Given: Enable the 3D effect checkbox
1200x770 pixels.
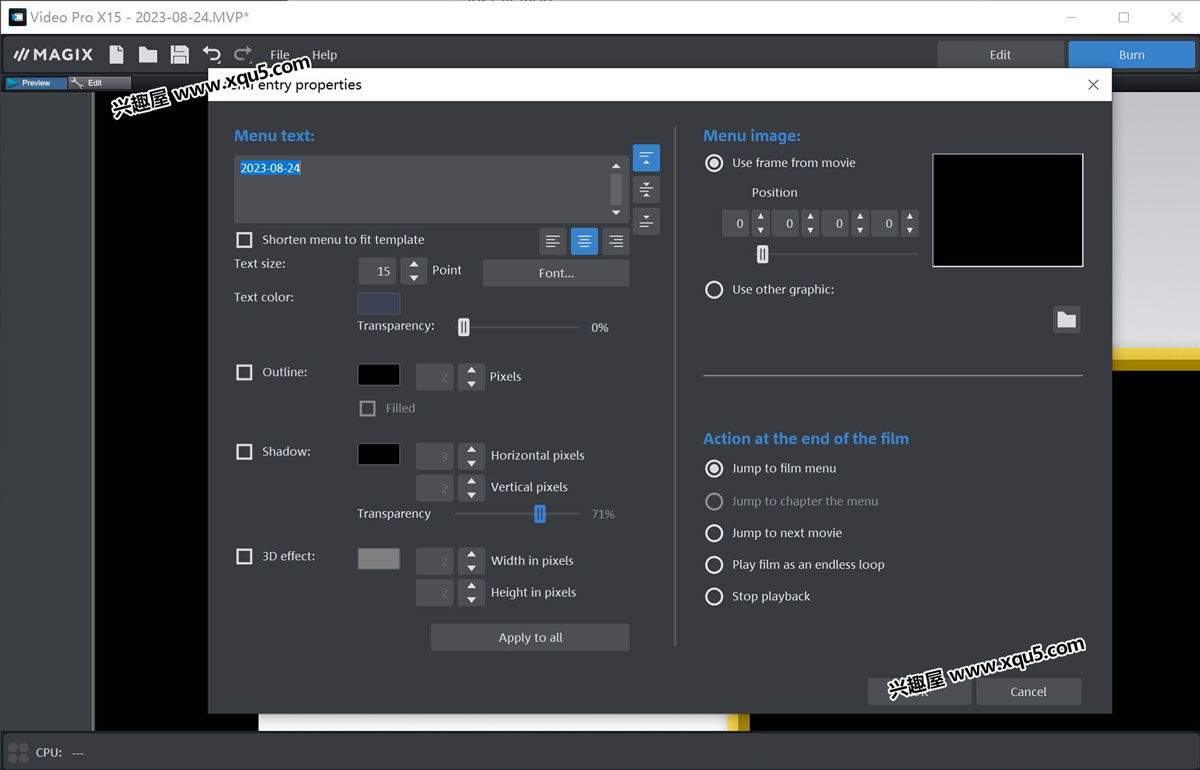Looking at the screenshot, I should [x=244, y=556].
